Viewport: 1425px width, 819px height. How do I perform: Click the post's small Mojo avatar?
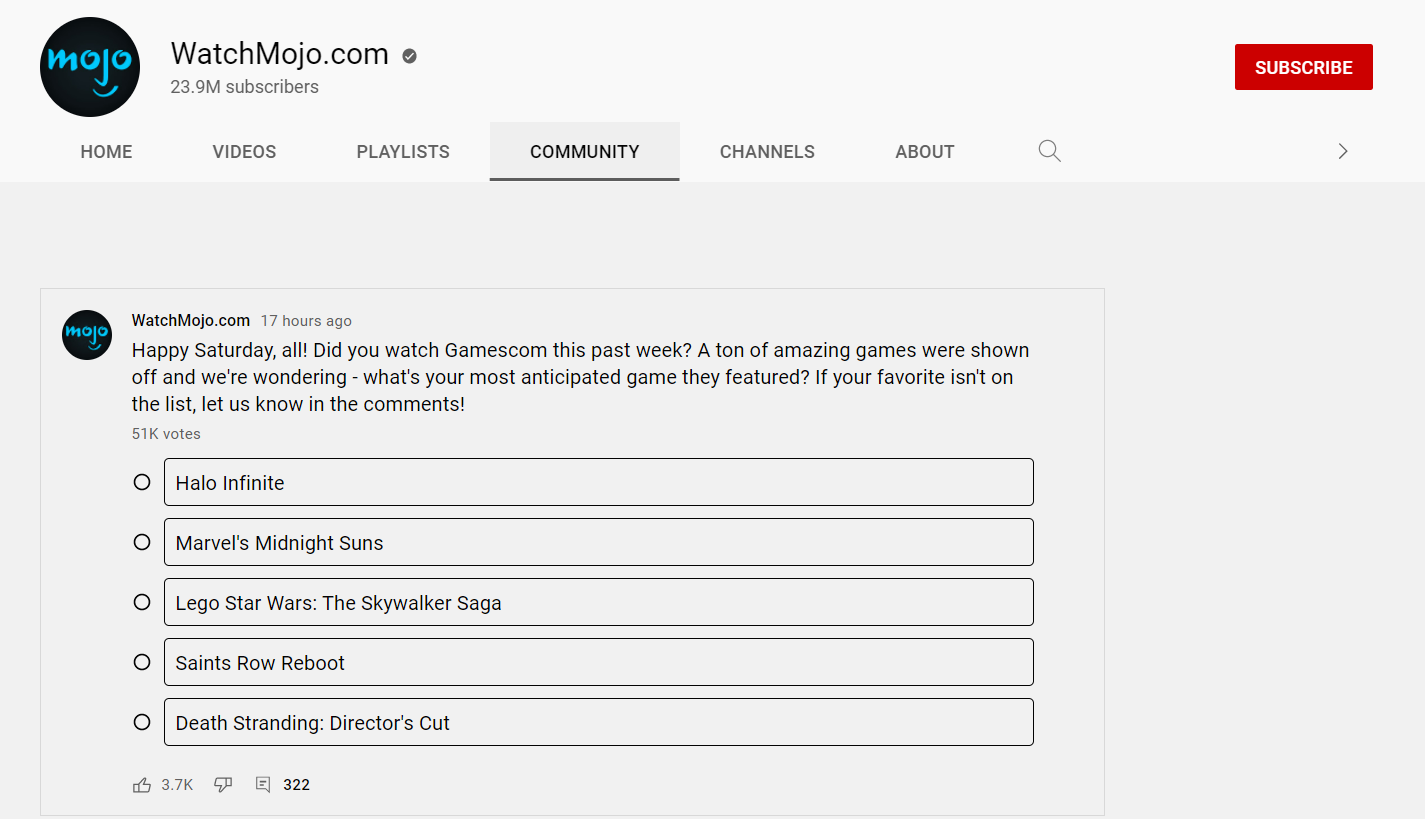87,335
